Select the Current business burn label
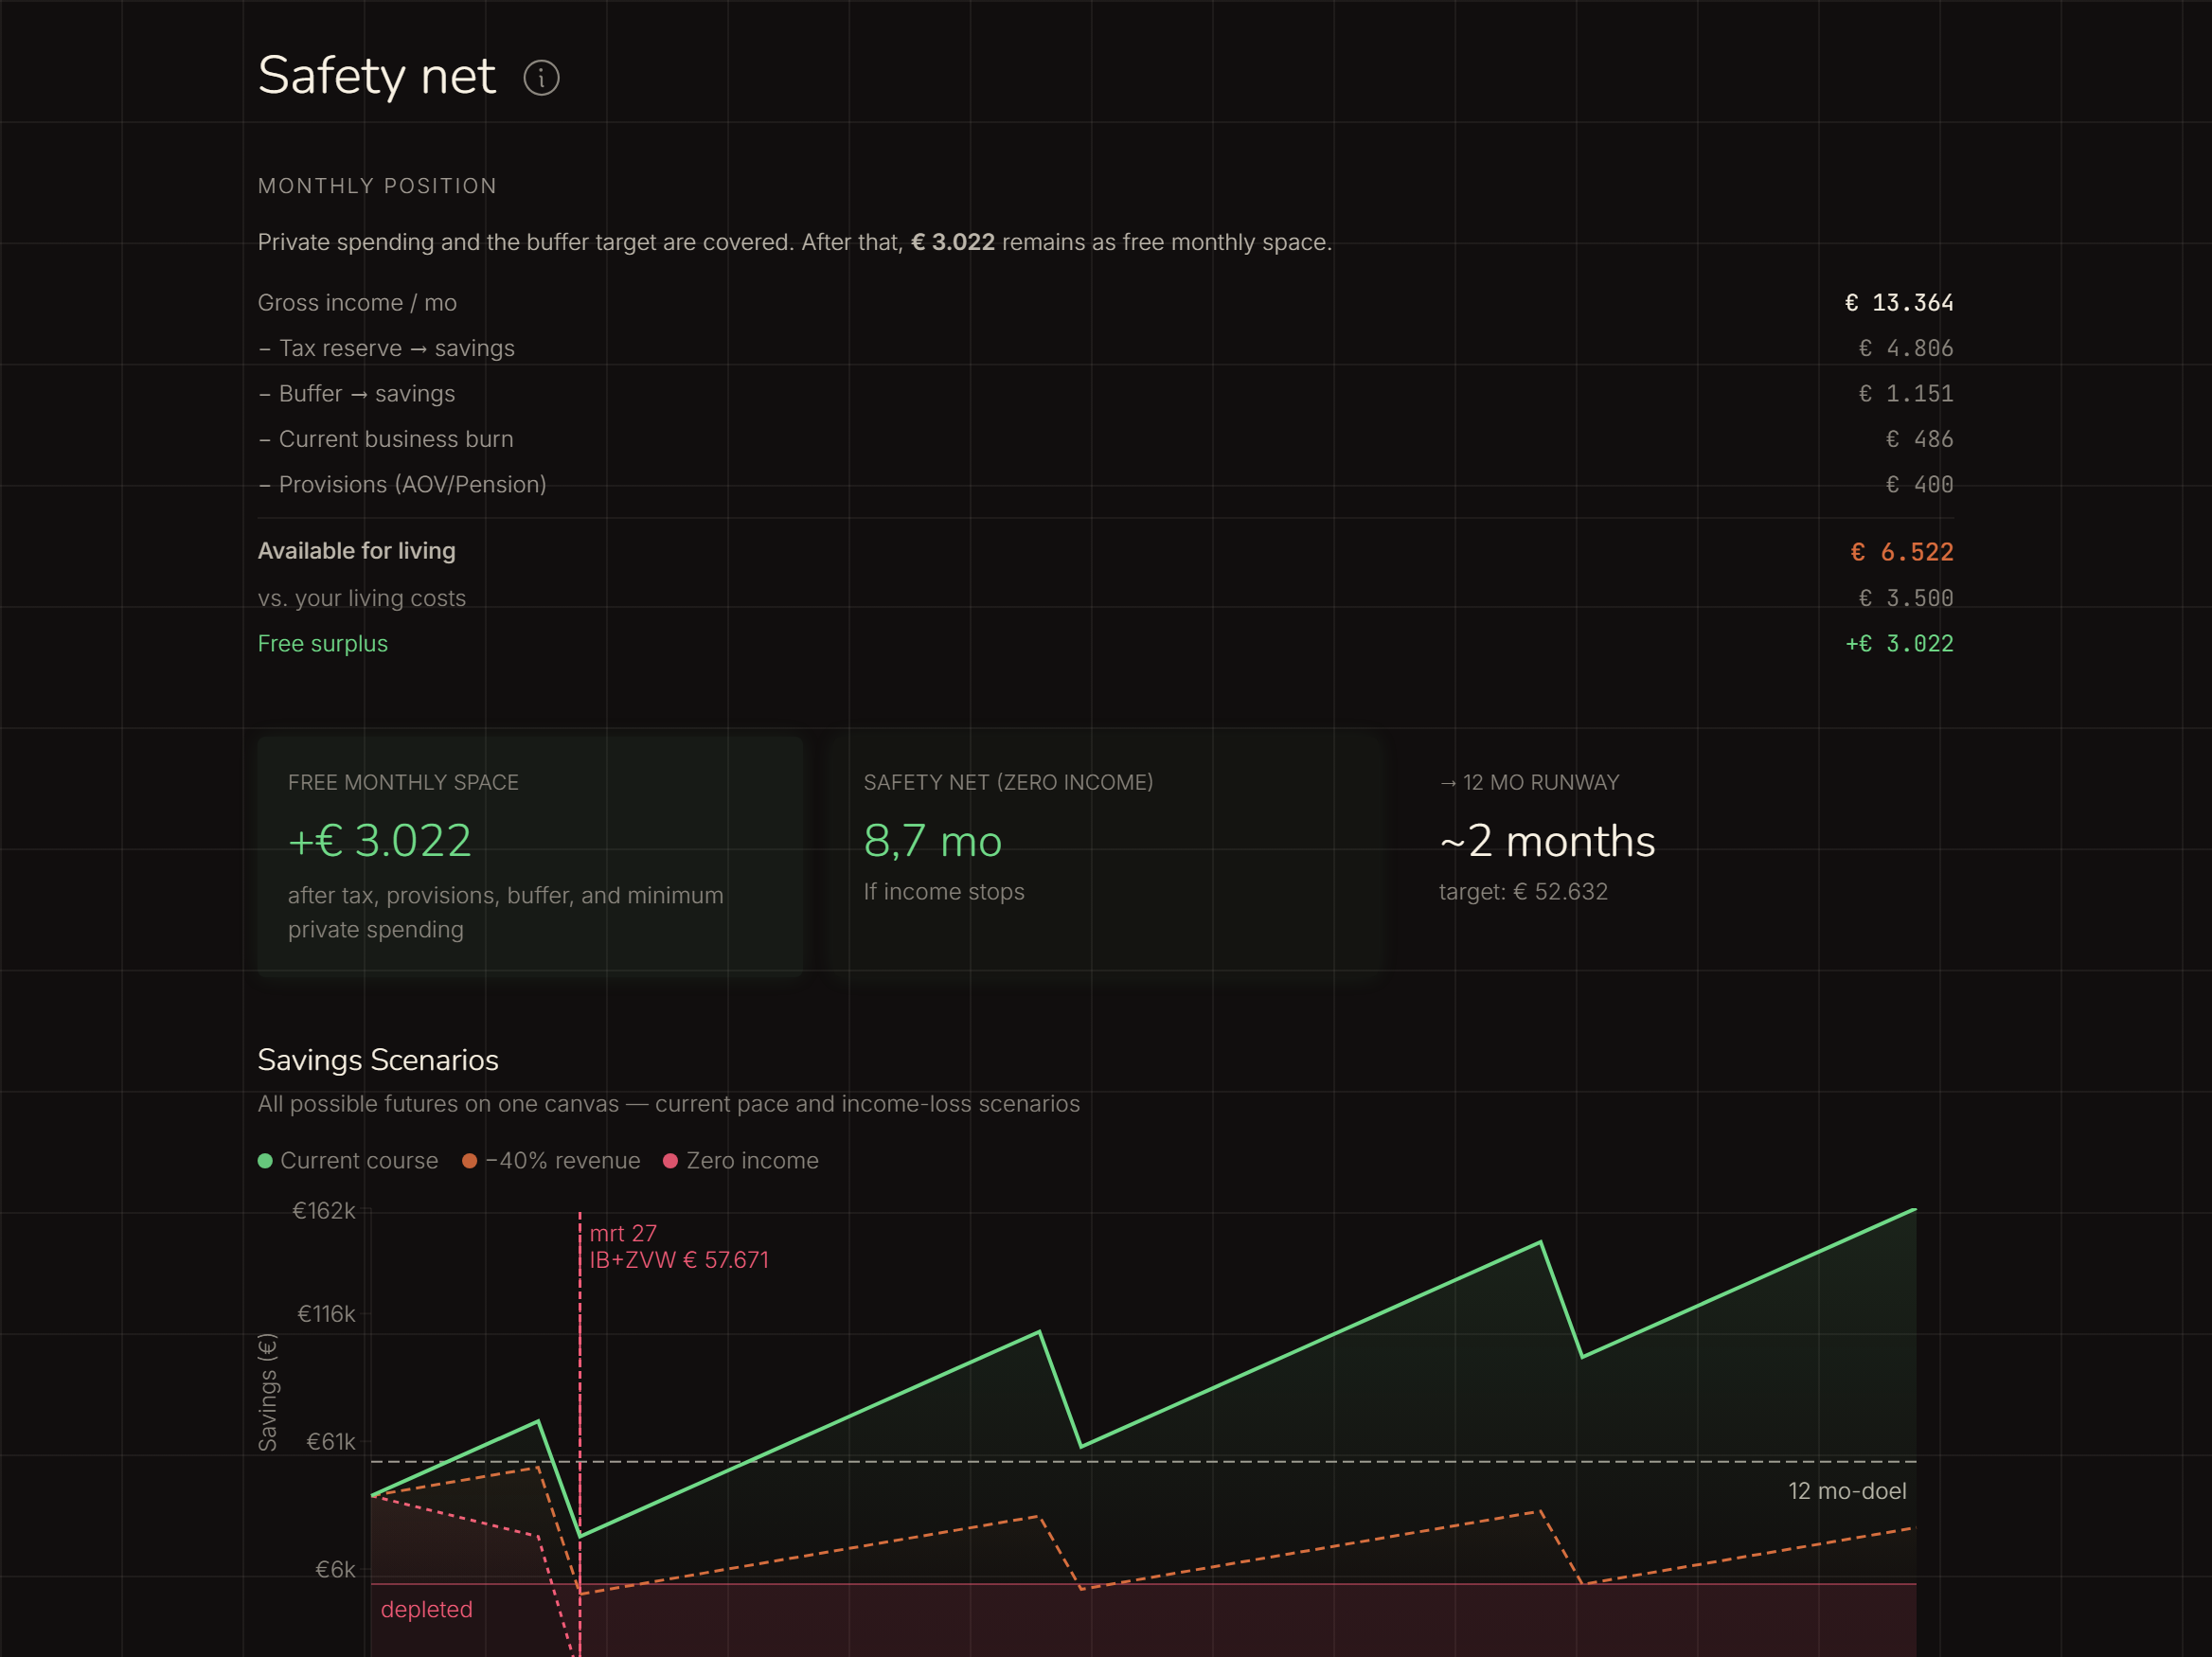 [386, 439]
